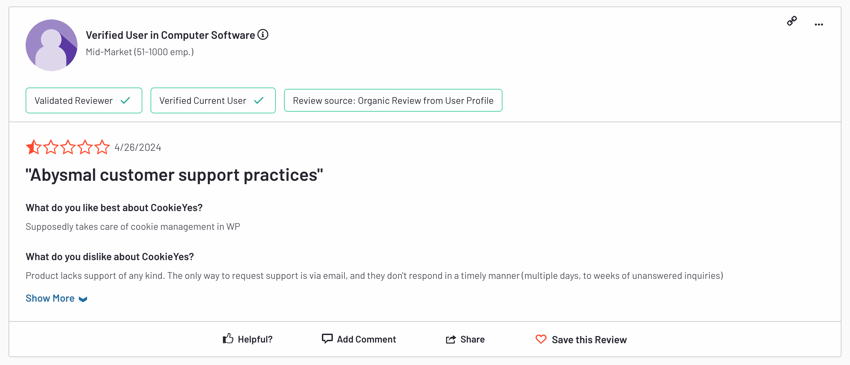Click the Share arrow icon
The width and height of the screenshot is (850, 365).
coord(450,340)
